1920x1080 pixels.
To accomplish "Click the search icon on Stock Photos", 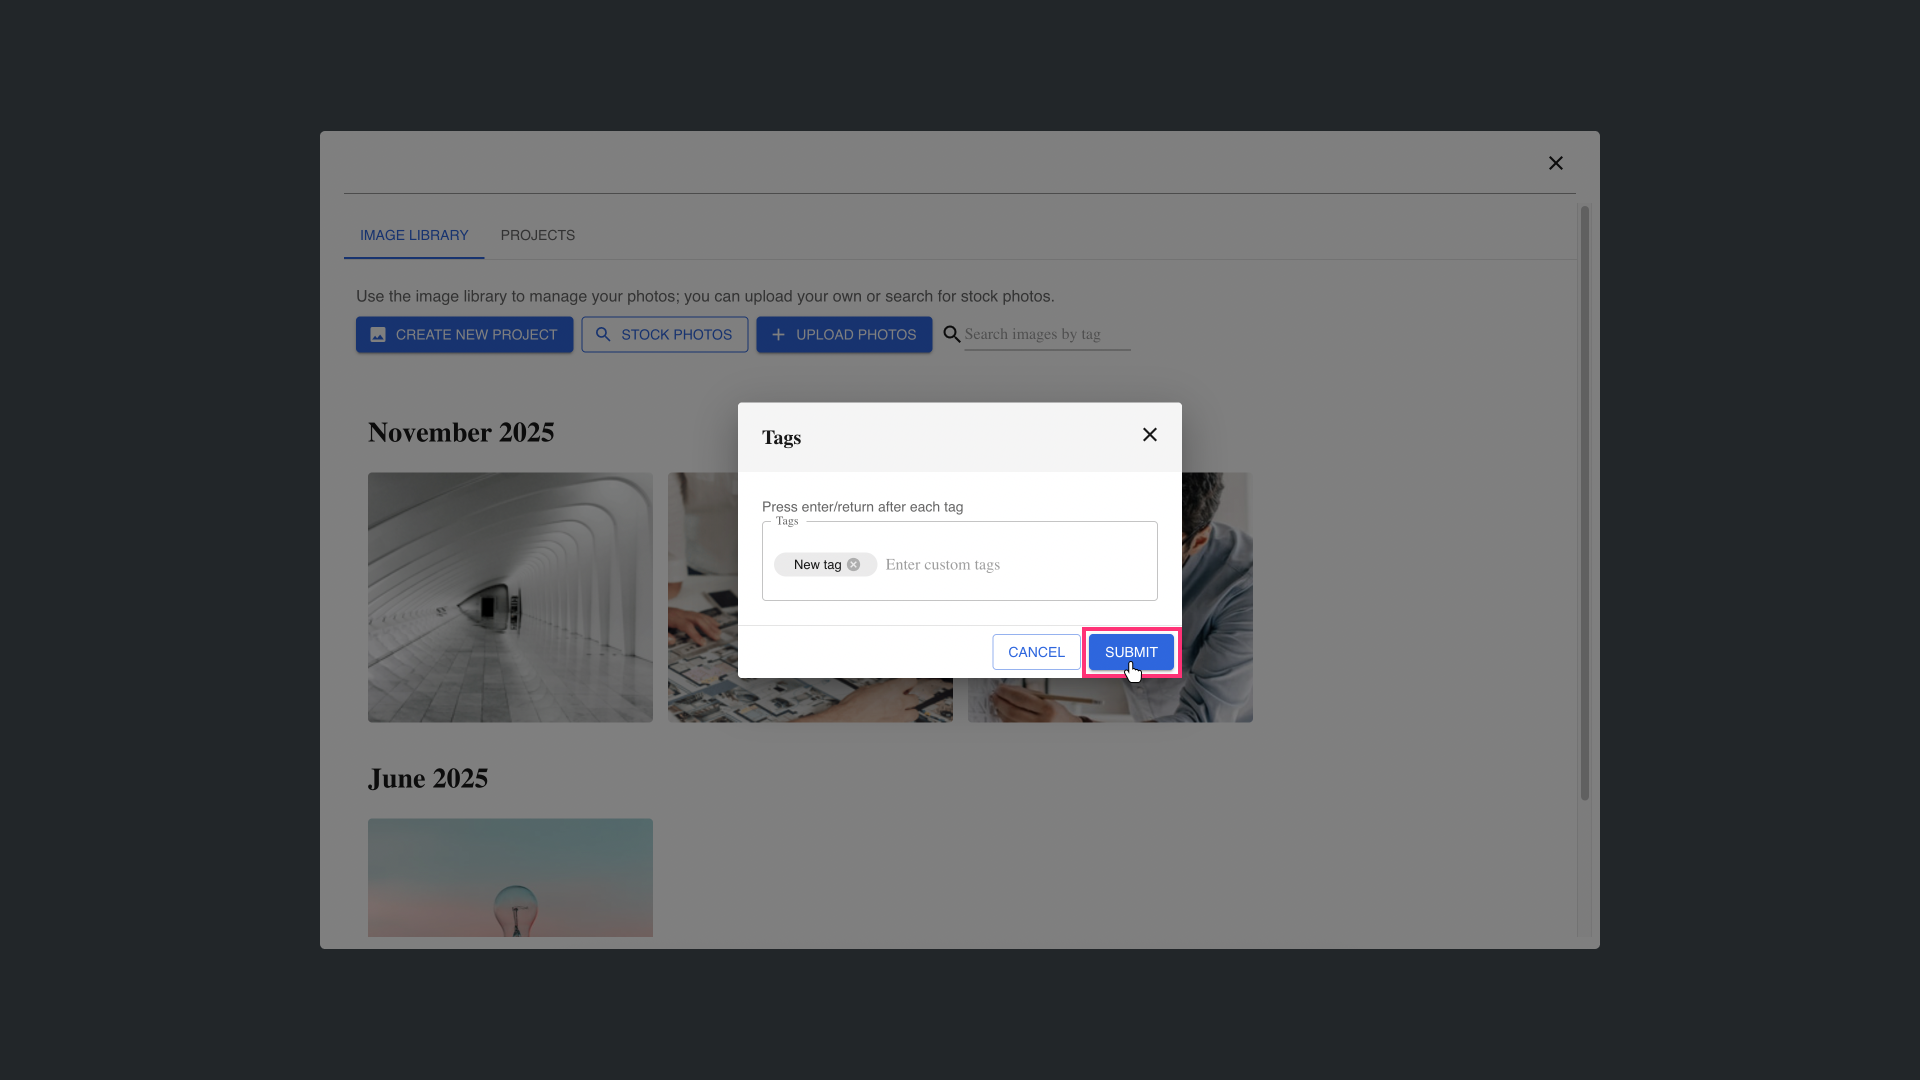I will coord(603,335).
